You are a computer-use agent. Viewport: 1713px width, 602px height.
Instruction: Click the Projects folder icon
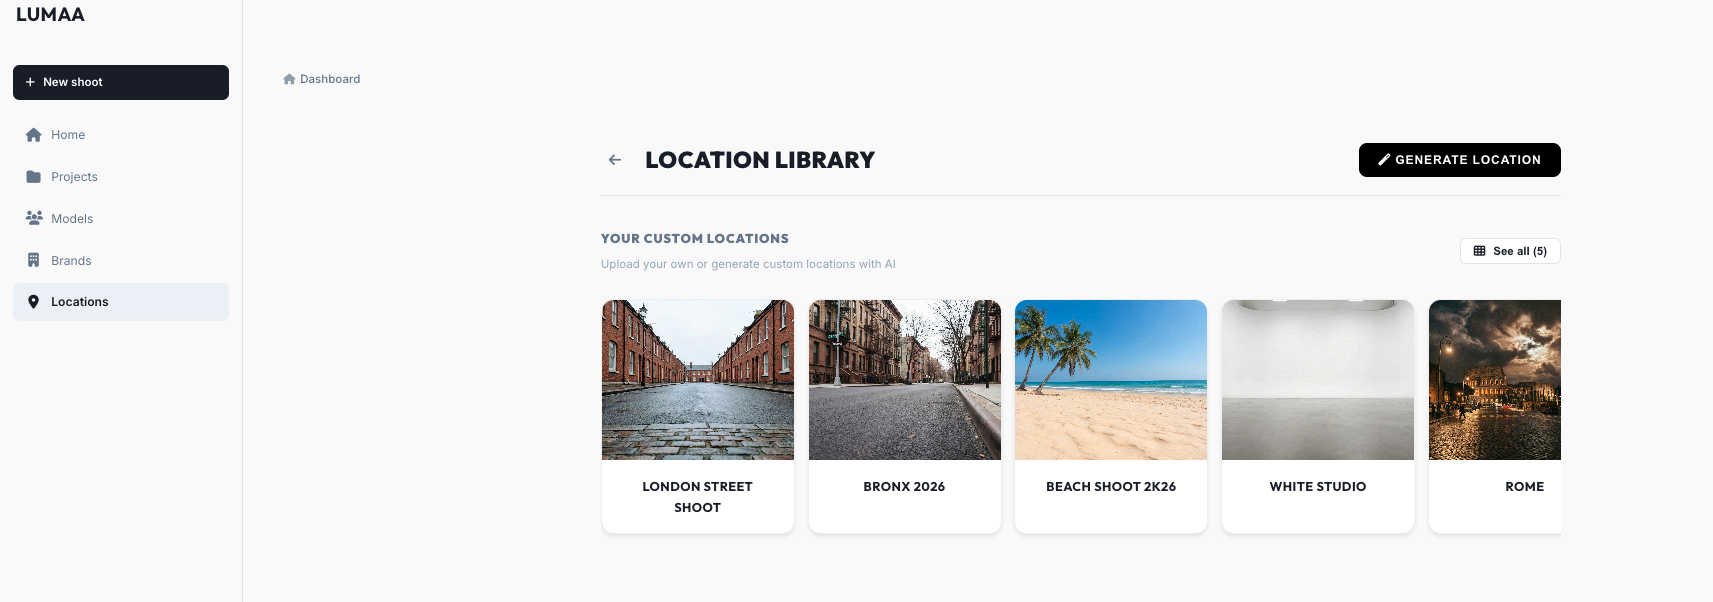[34, 177]
